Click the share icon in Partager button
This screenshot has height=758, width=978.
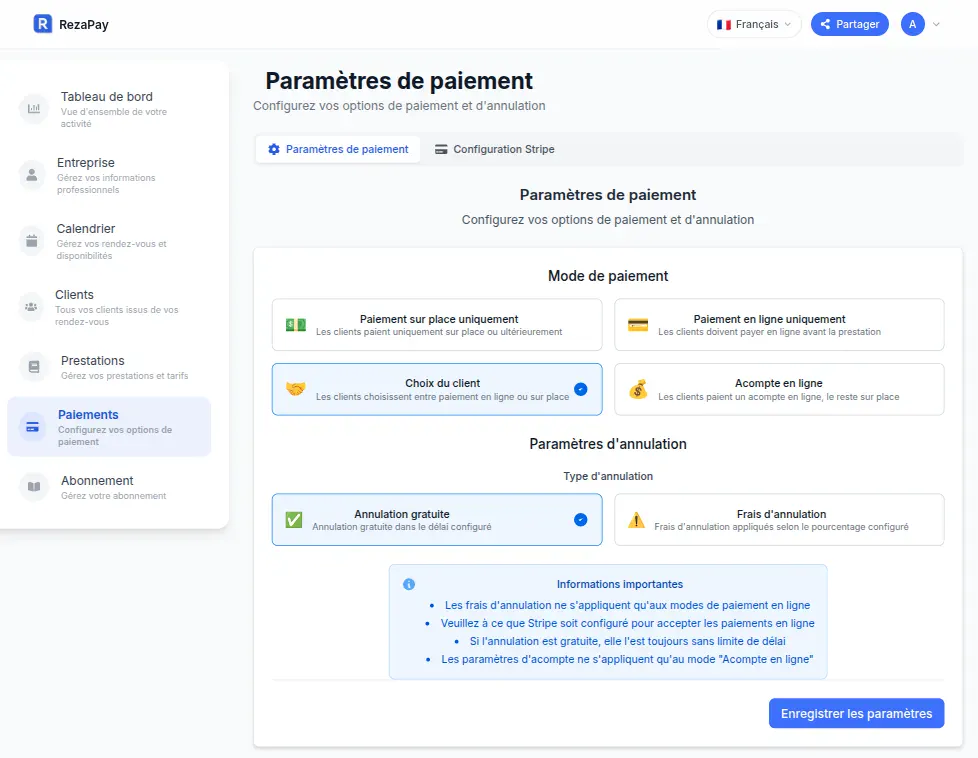pyautogui.click(x=825, y=24)
